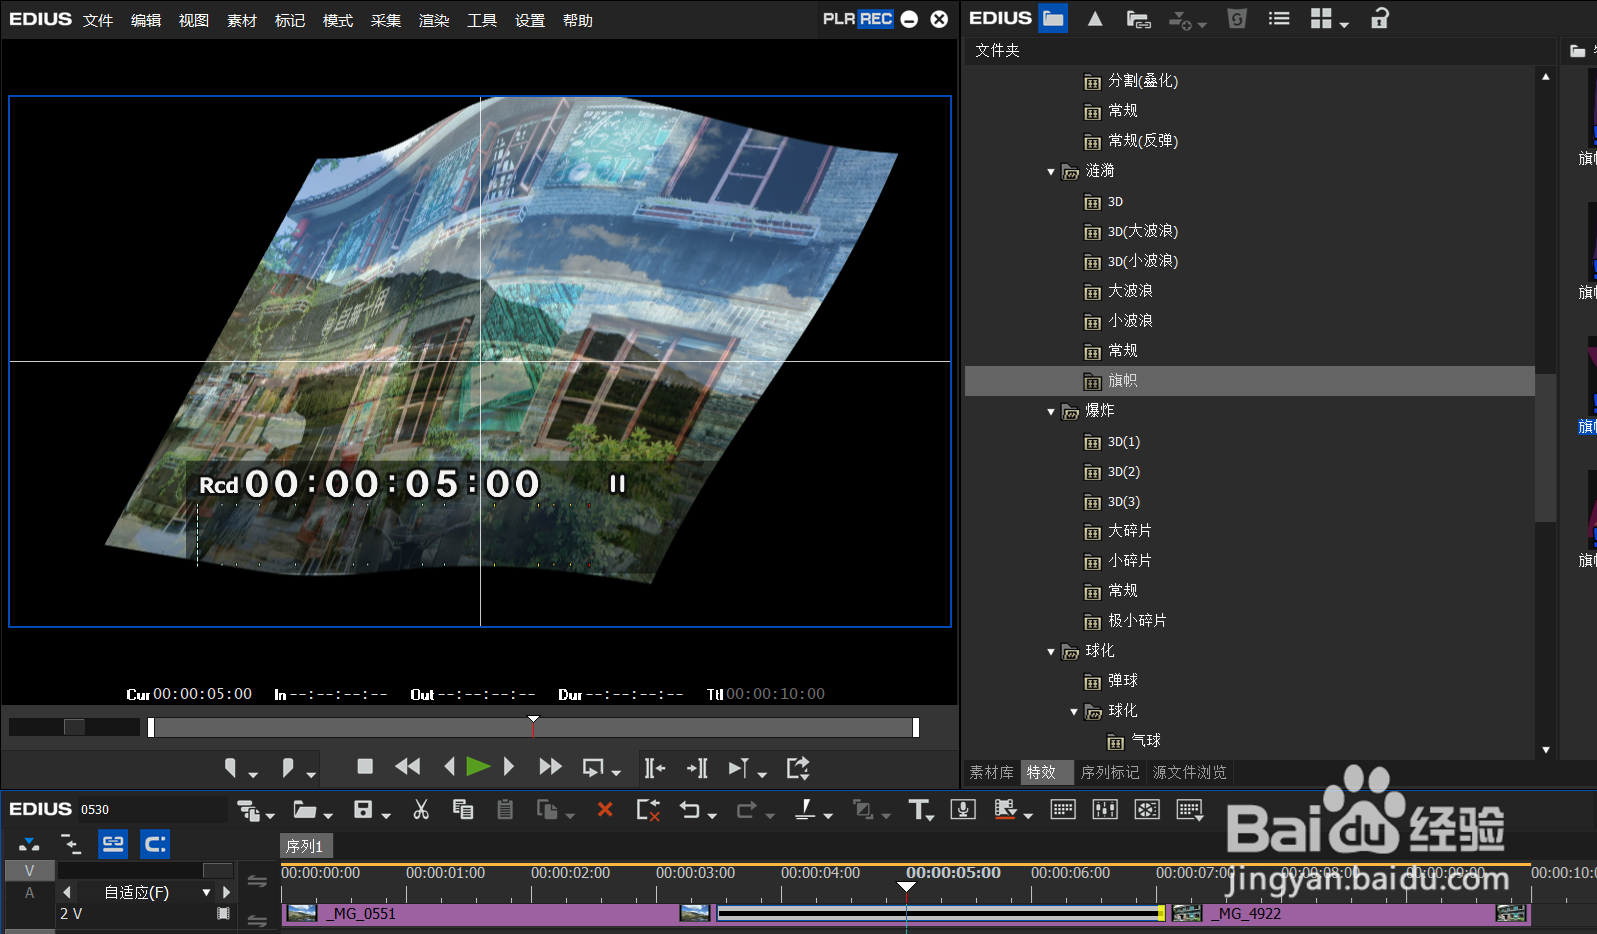
Task: Switch to the 素材库 tab
Action: click(x=991, y=772)
